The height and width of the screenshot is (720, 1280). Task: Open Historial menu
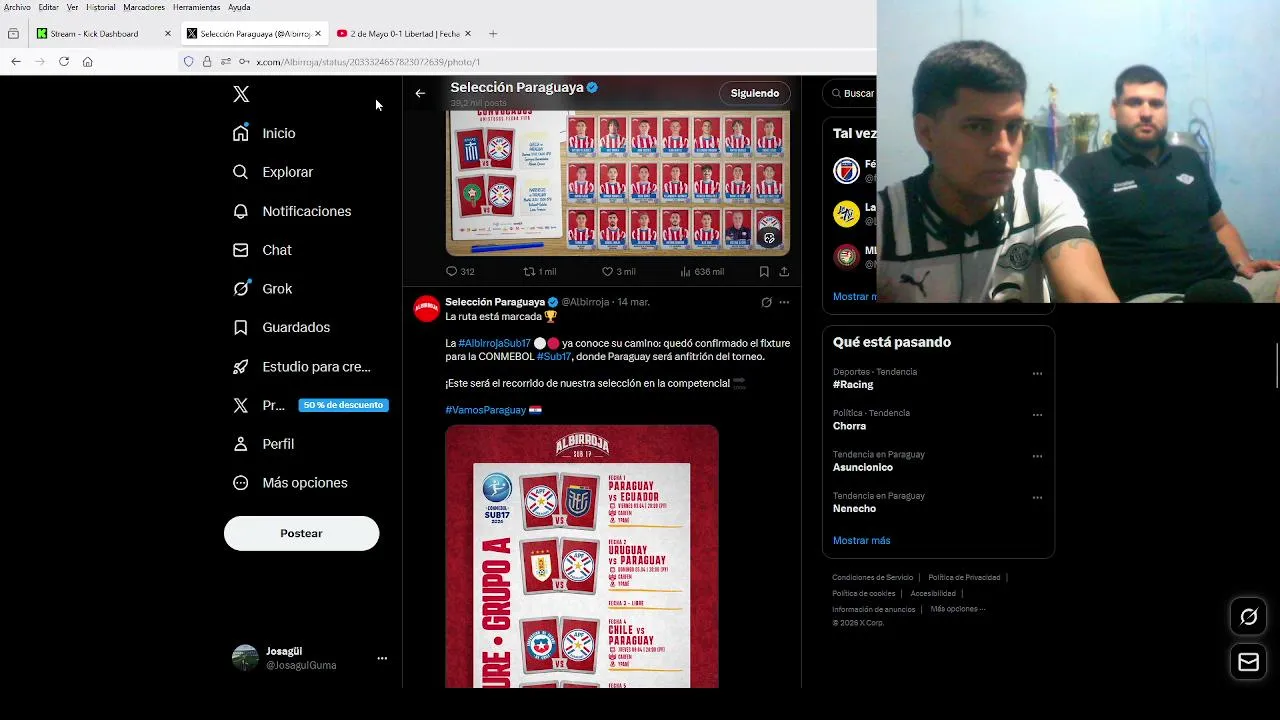pyautogui.click(x=100, y=7)
